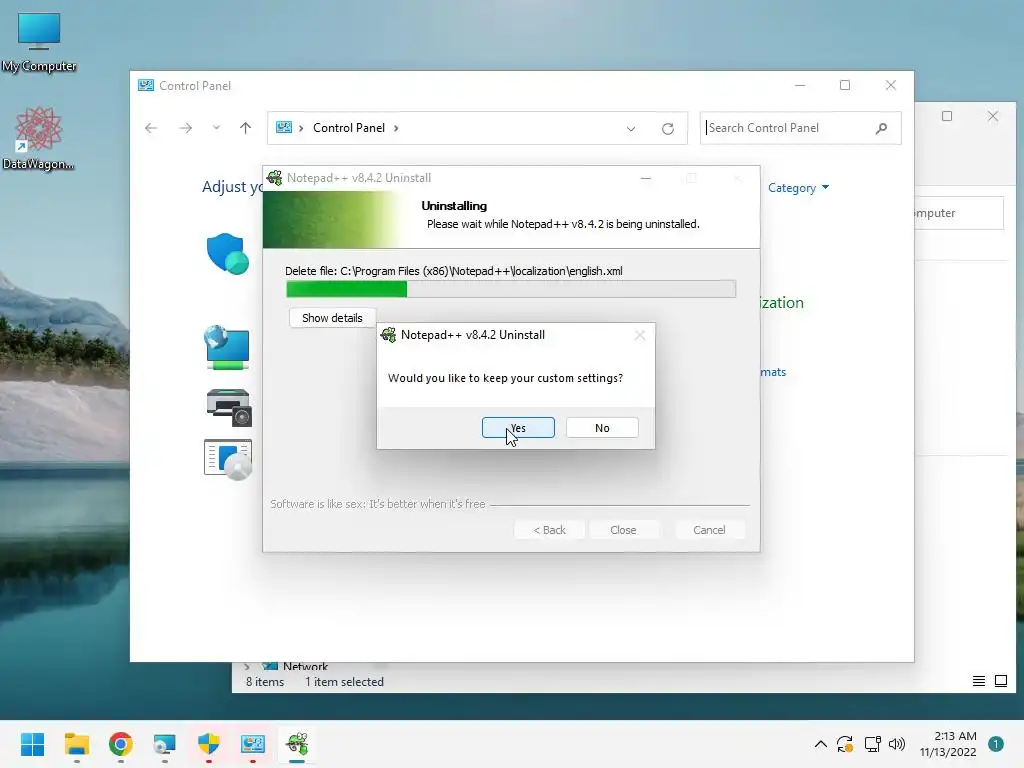Click the Control Panel icon in address bar
1024x768 pixels.
click(x=283, y=127)
